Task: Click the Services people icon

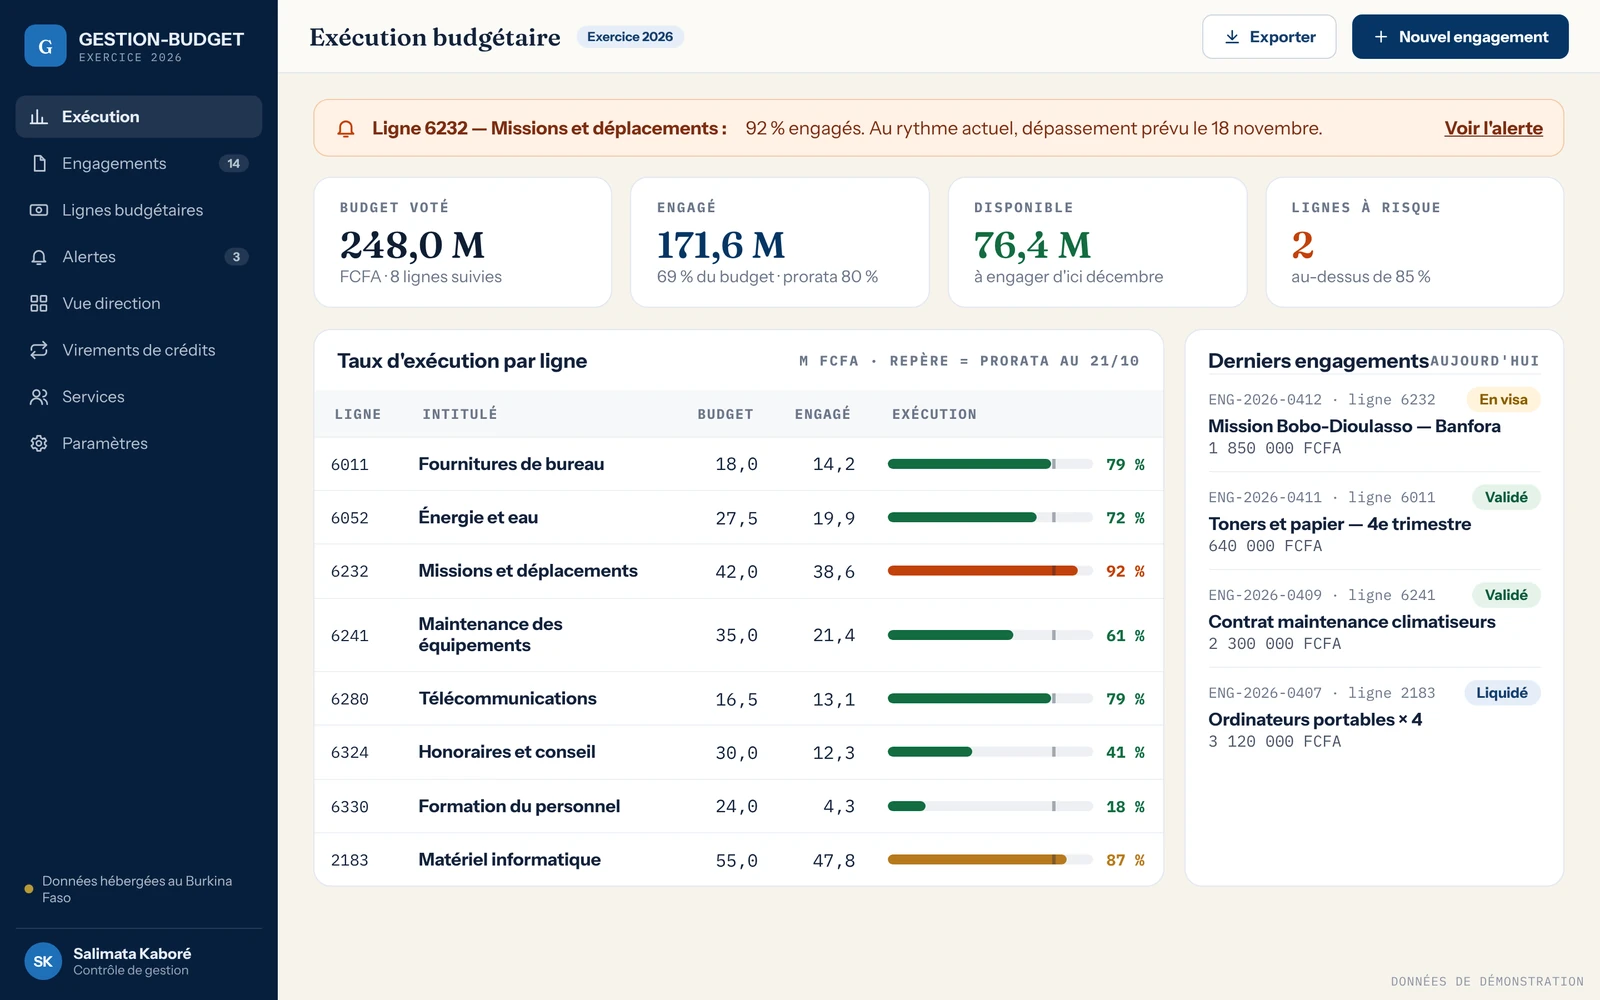Action: click(39, 397)
